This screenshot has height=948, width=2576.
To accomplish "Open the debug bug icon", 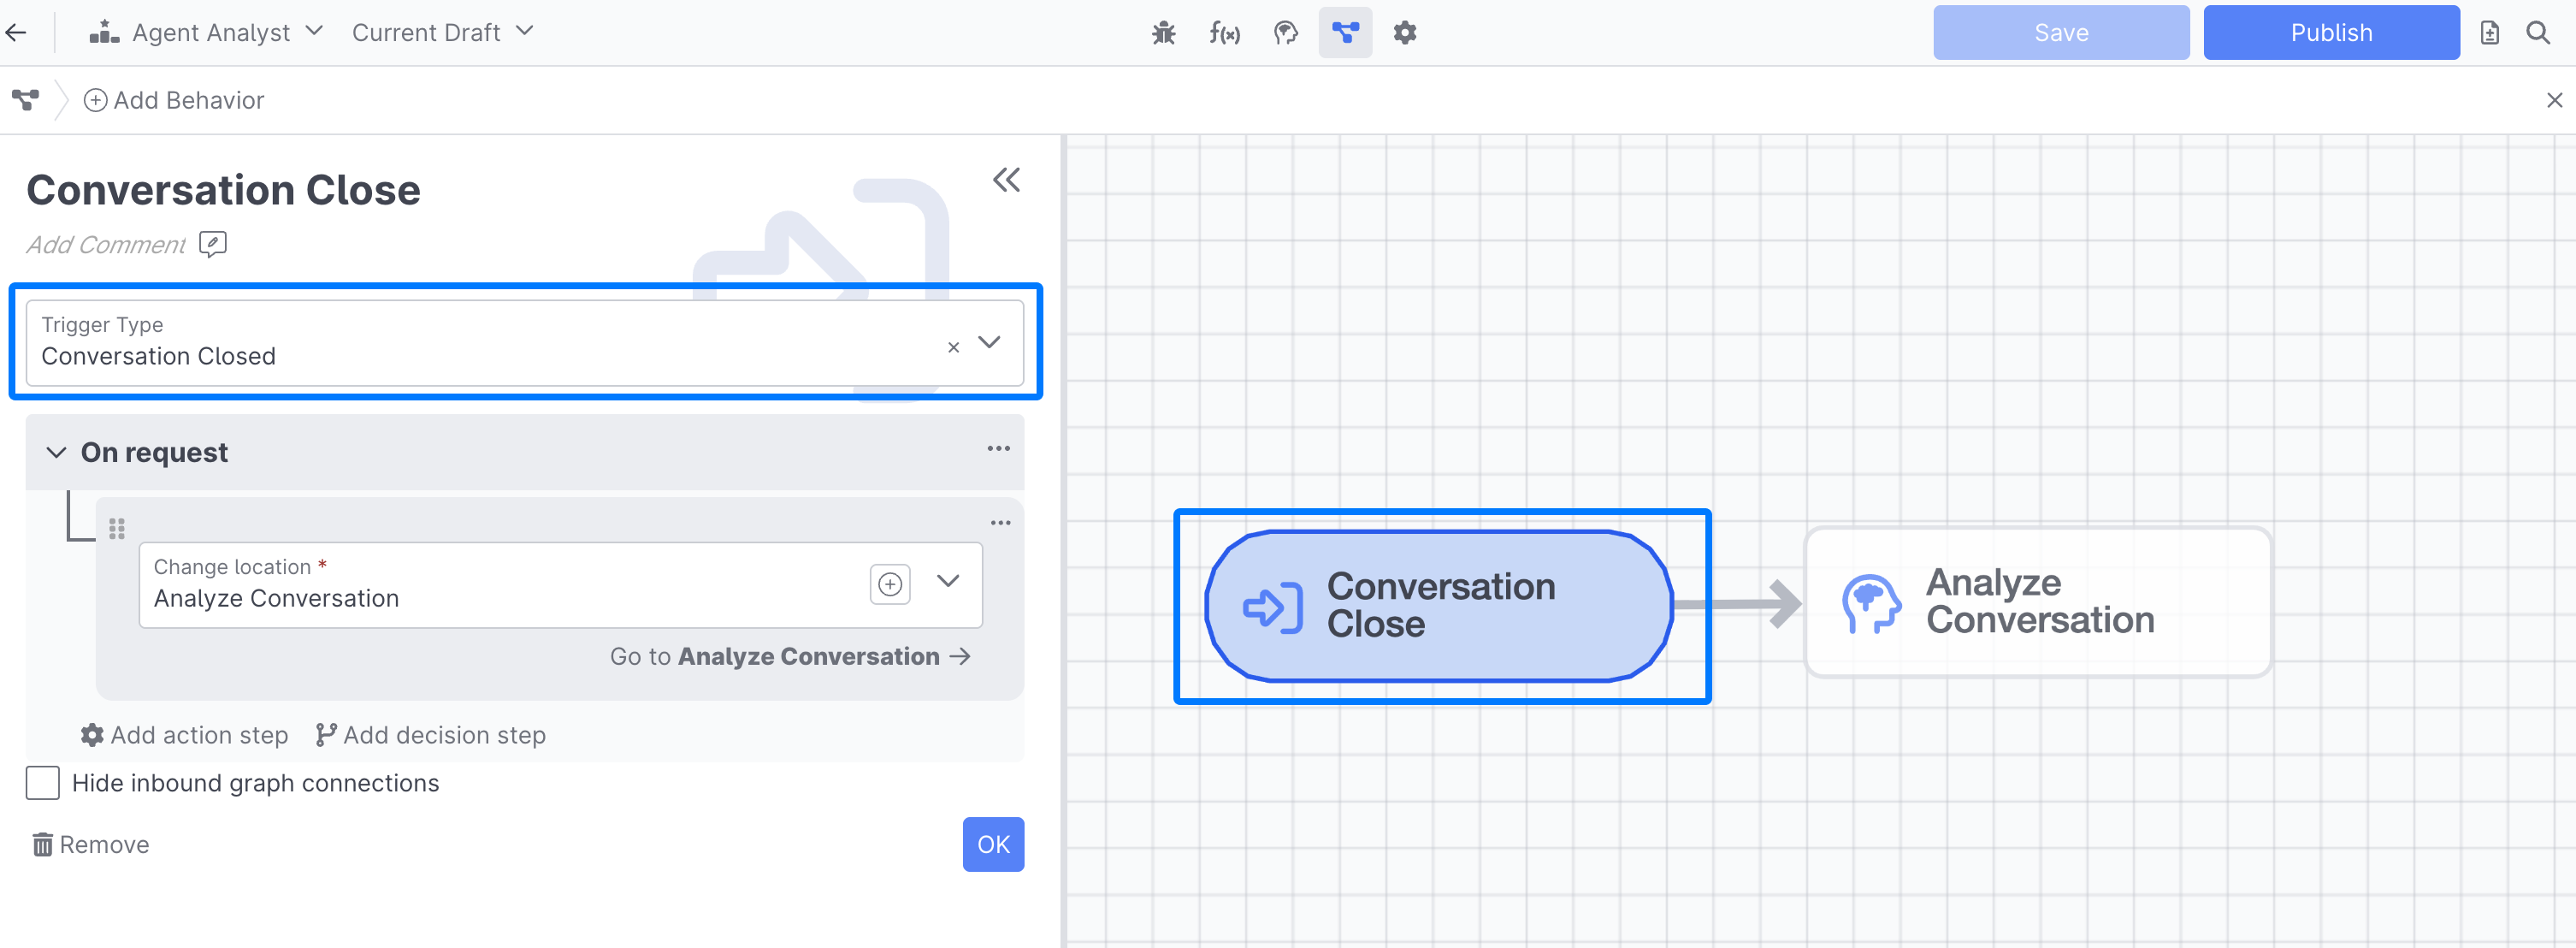I will point(1163,33).
